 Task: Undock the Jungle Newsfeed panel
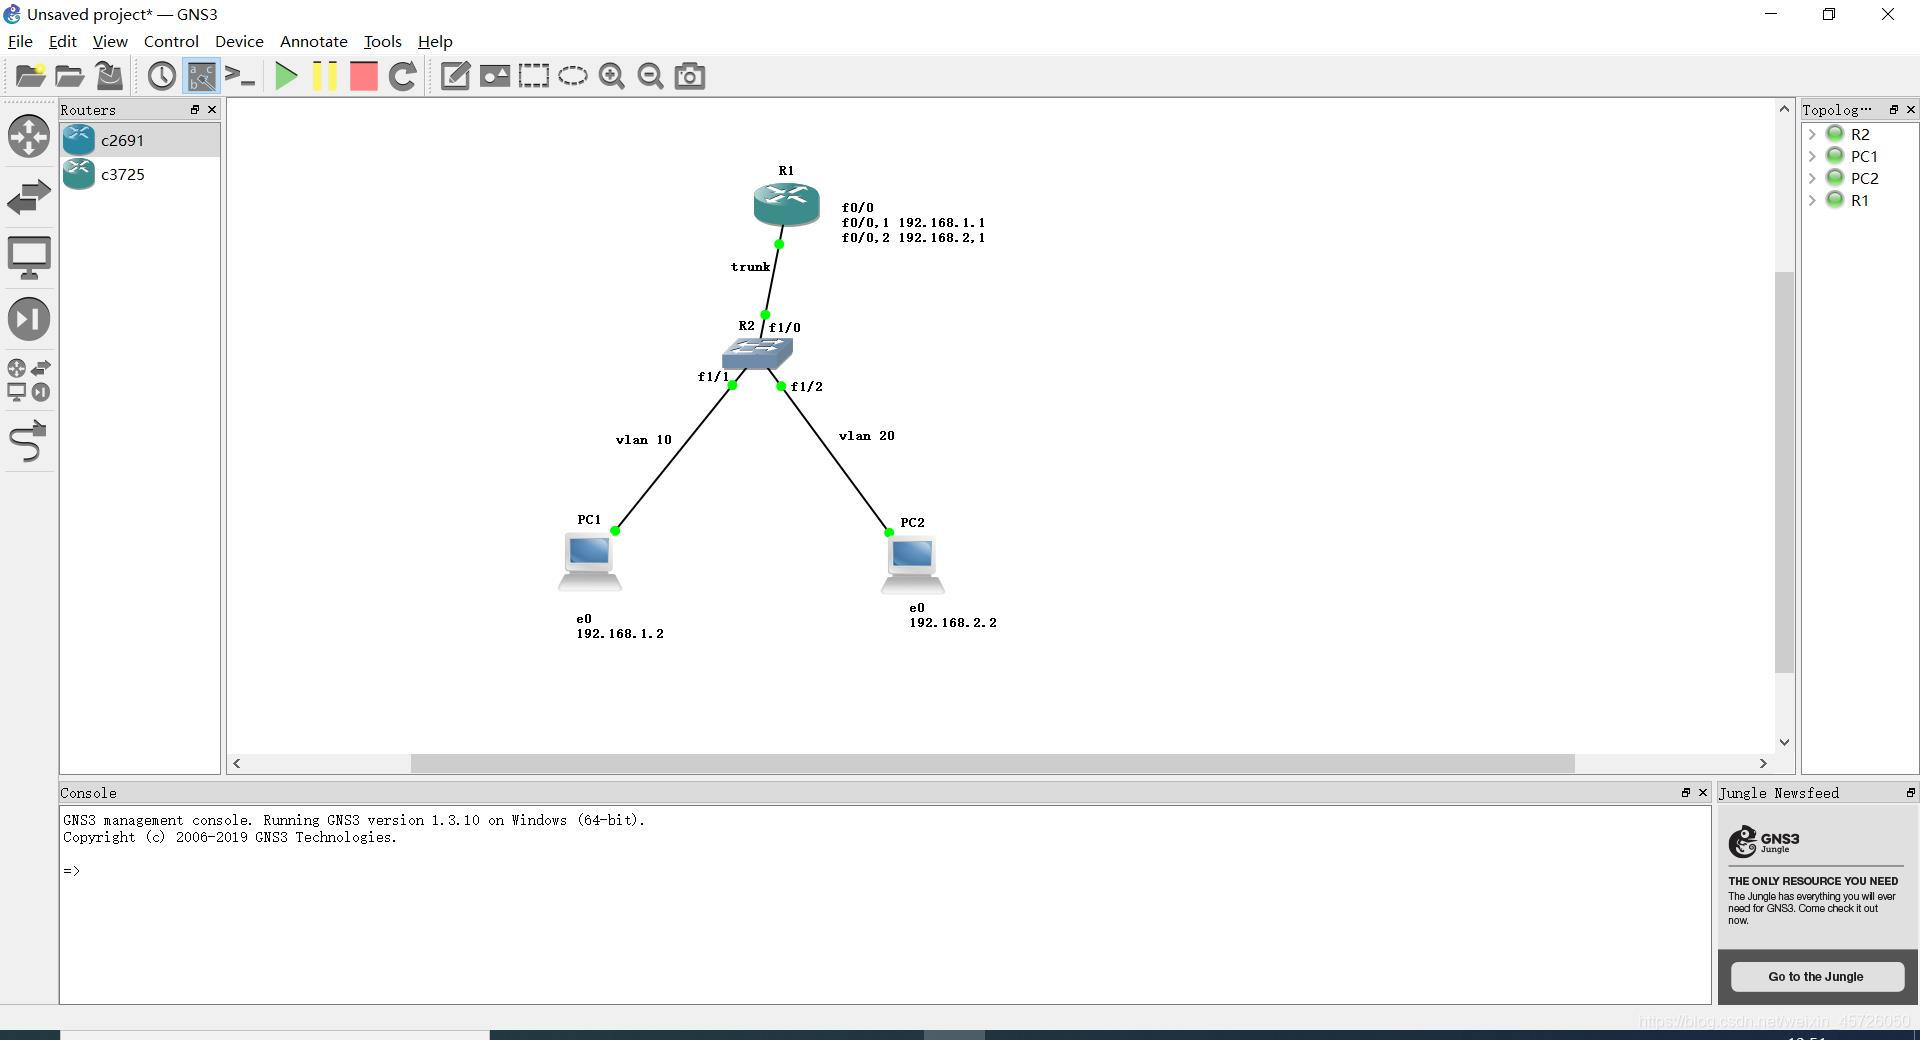1910,792
